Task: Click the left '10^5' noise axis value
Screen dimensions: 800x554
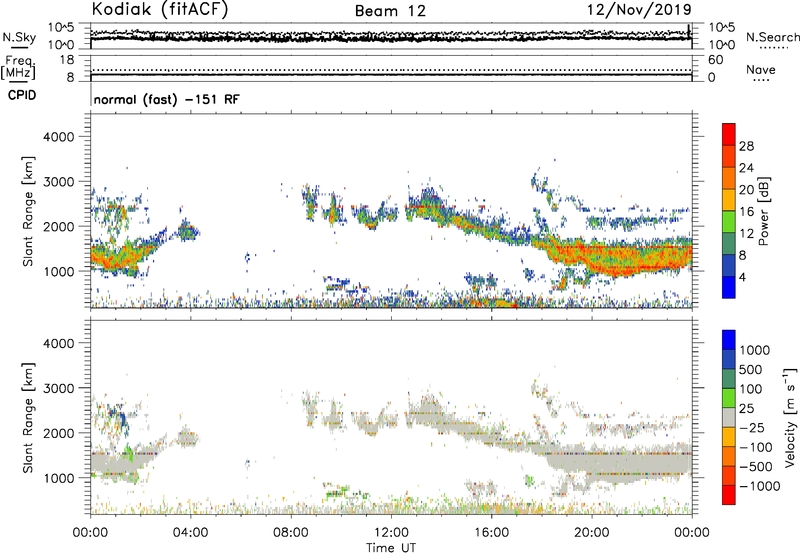Action: (61, 28)
